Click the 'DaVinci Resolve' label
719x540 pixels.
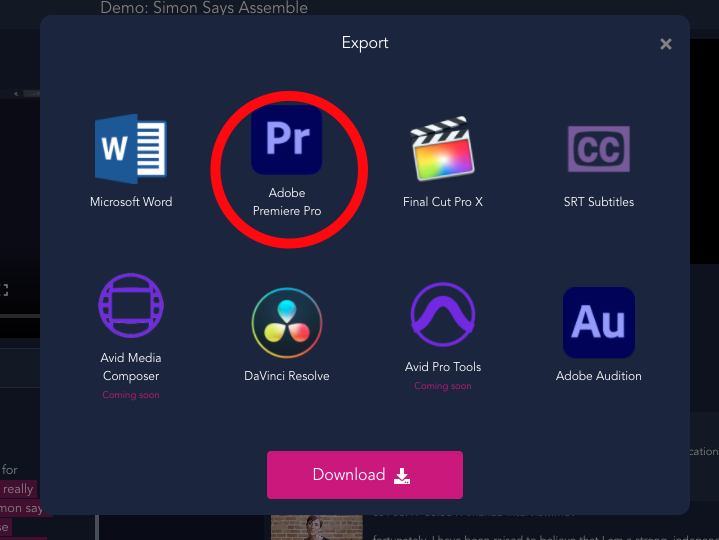point(287,376)
